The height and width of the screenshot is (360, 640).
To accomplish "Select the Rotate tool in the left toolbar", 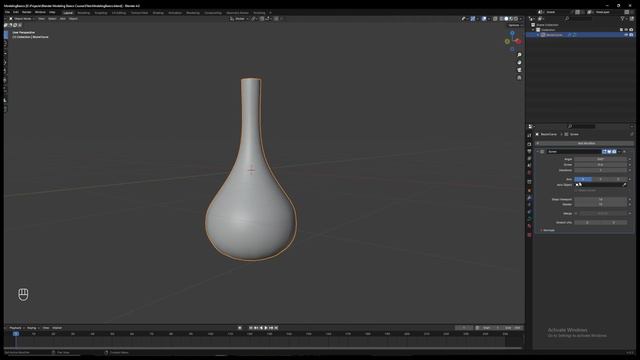I will pos(5,62).
